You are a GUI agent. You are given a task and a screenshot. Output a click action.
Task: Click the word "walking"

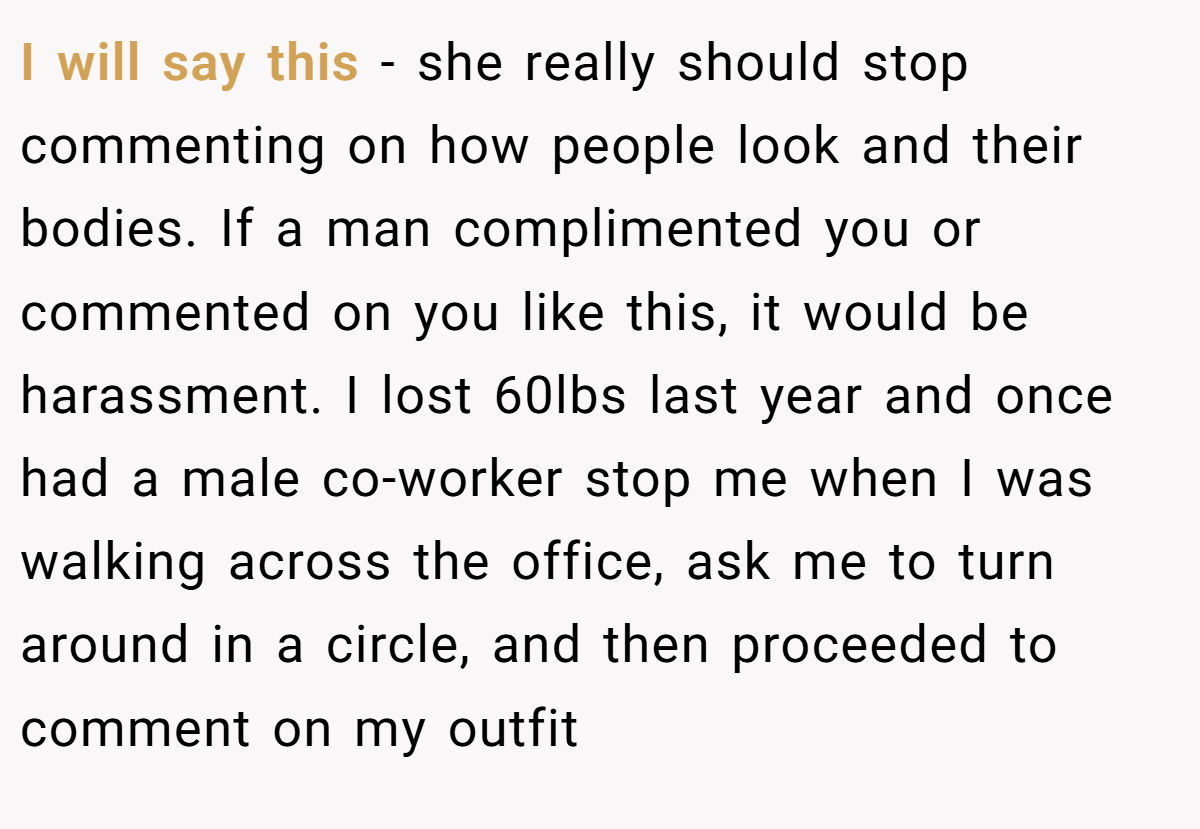pyautogui.click(x=113, y=565)
